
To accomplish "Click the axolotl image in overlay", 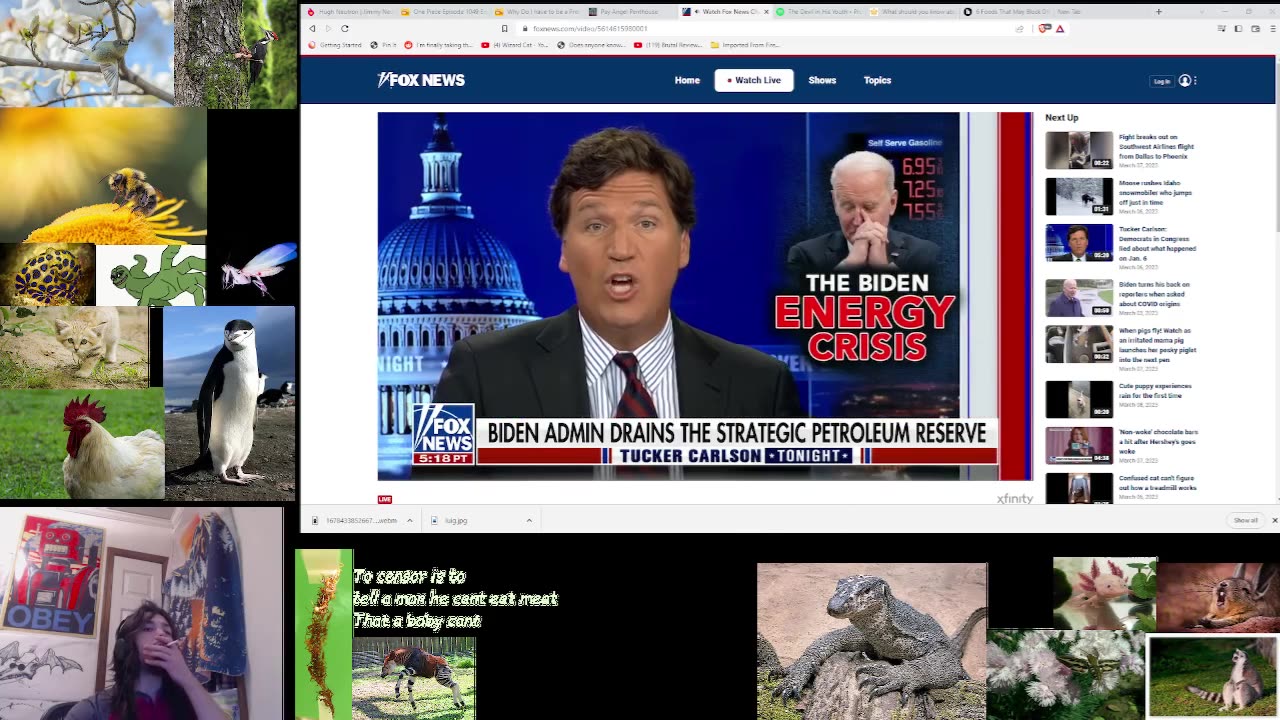I will coord(1105,594).
